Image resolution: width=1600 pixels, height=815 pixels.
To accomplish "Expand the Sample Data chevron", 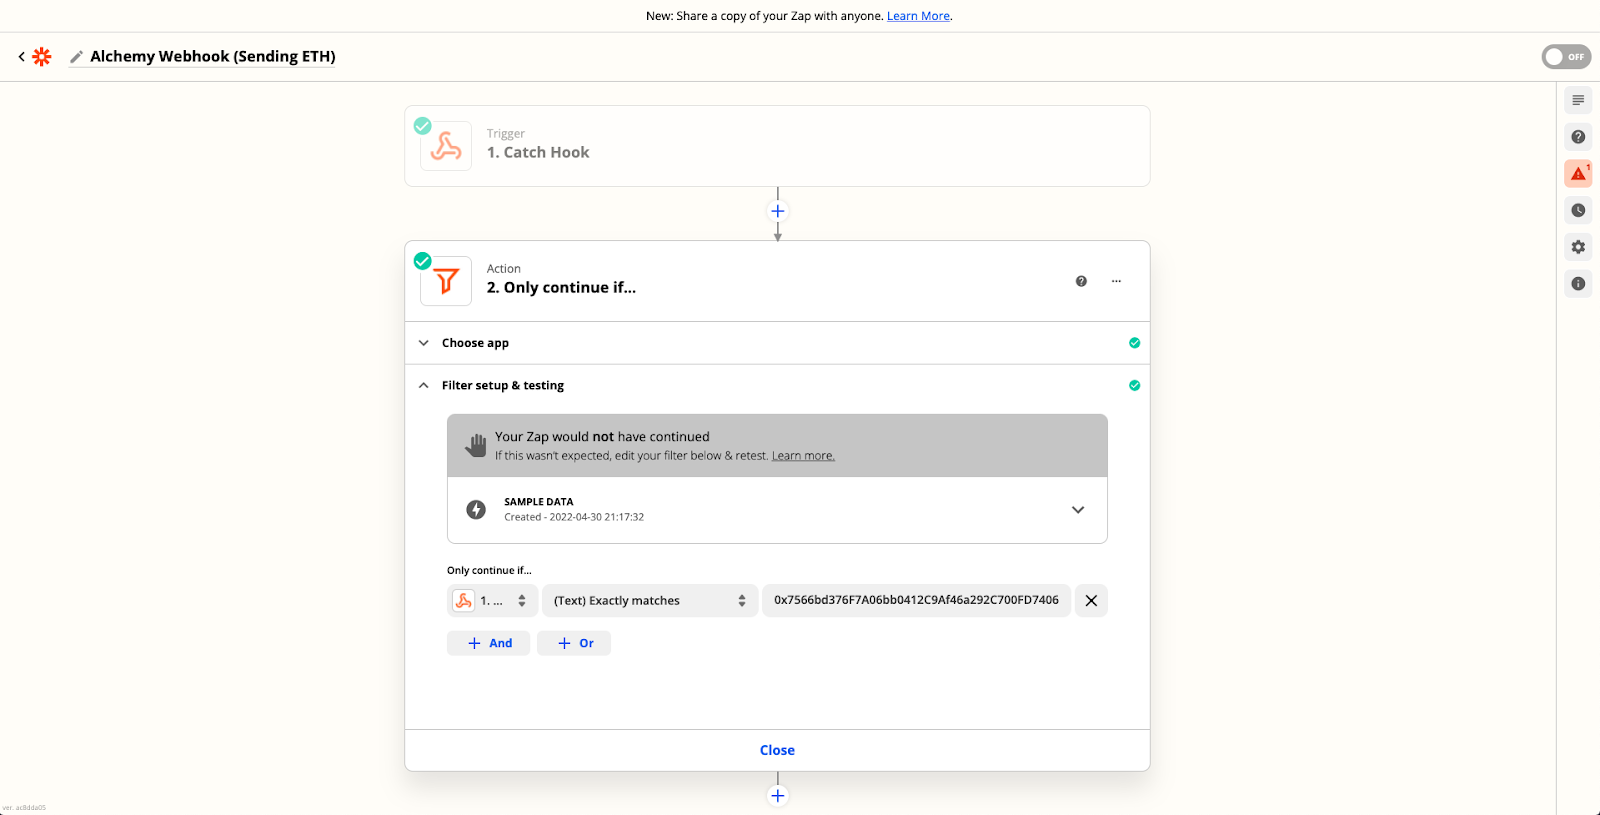I will (1078, 510).
